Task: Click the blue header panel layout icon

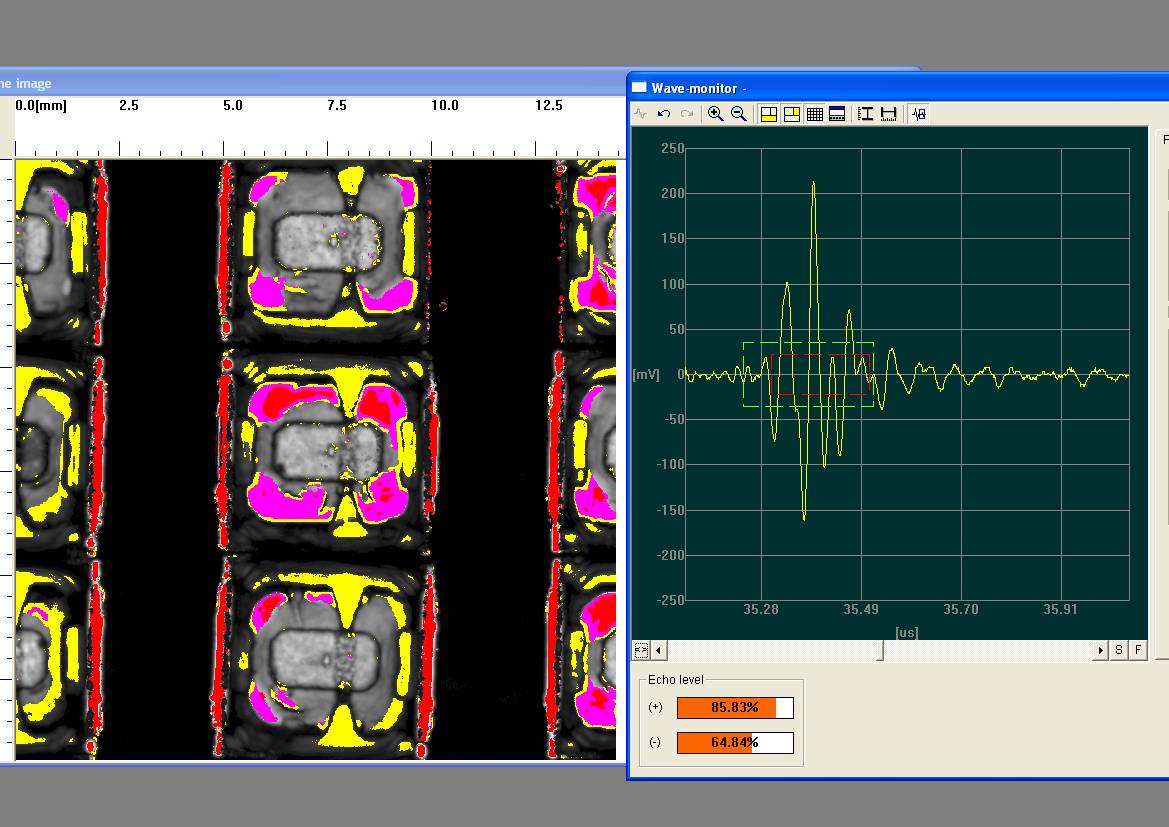Action: (838, 114)
